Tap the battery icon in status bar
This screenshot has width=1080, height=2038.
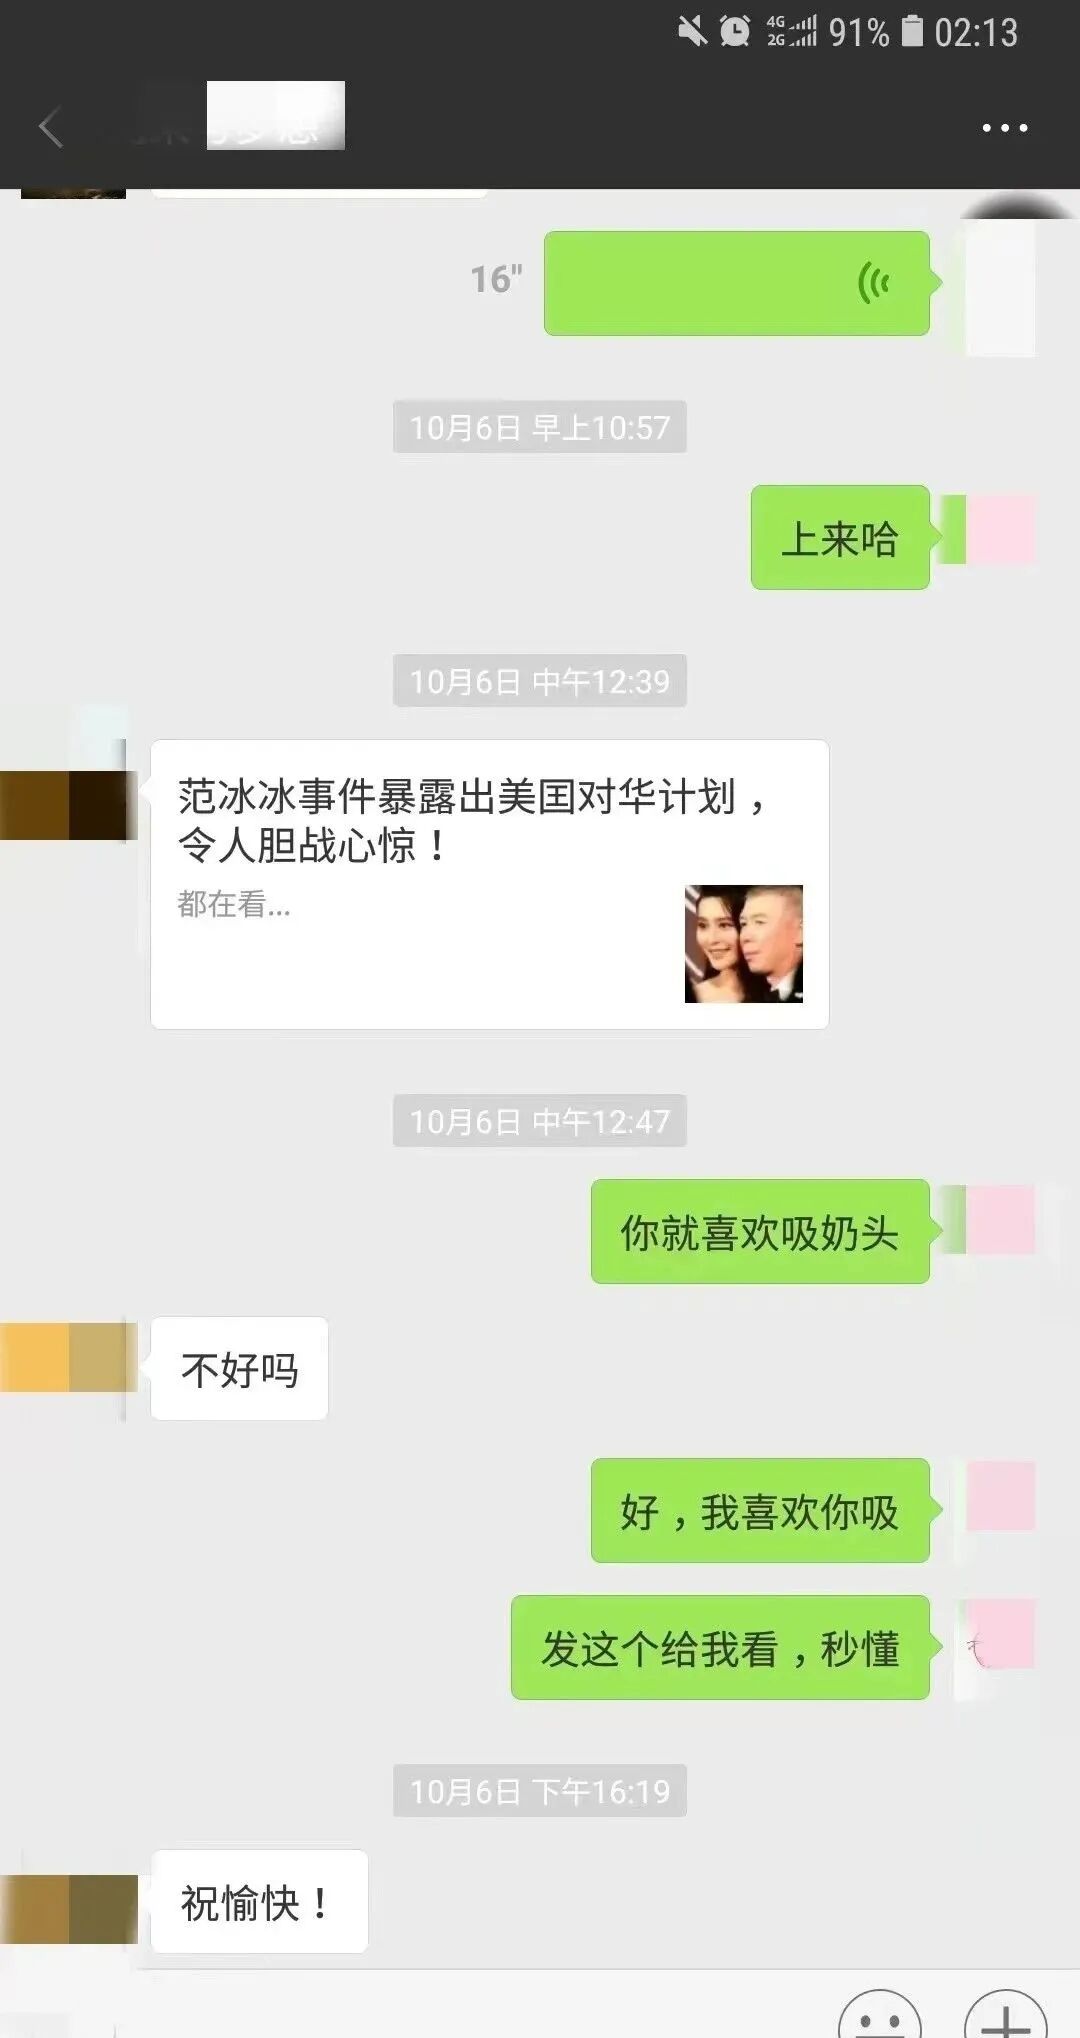tap(912, 31)
